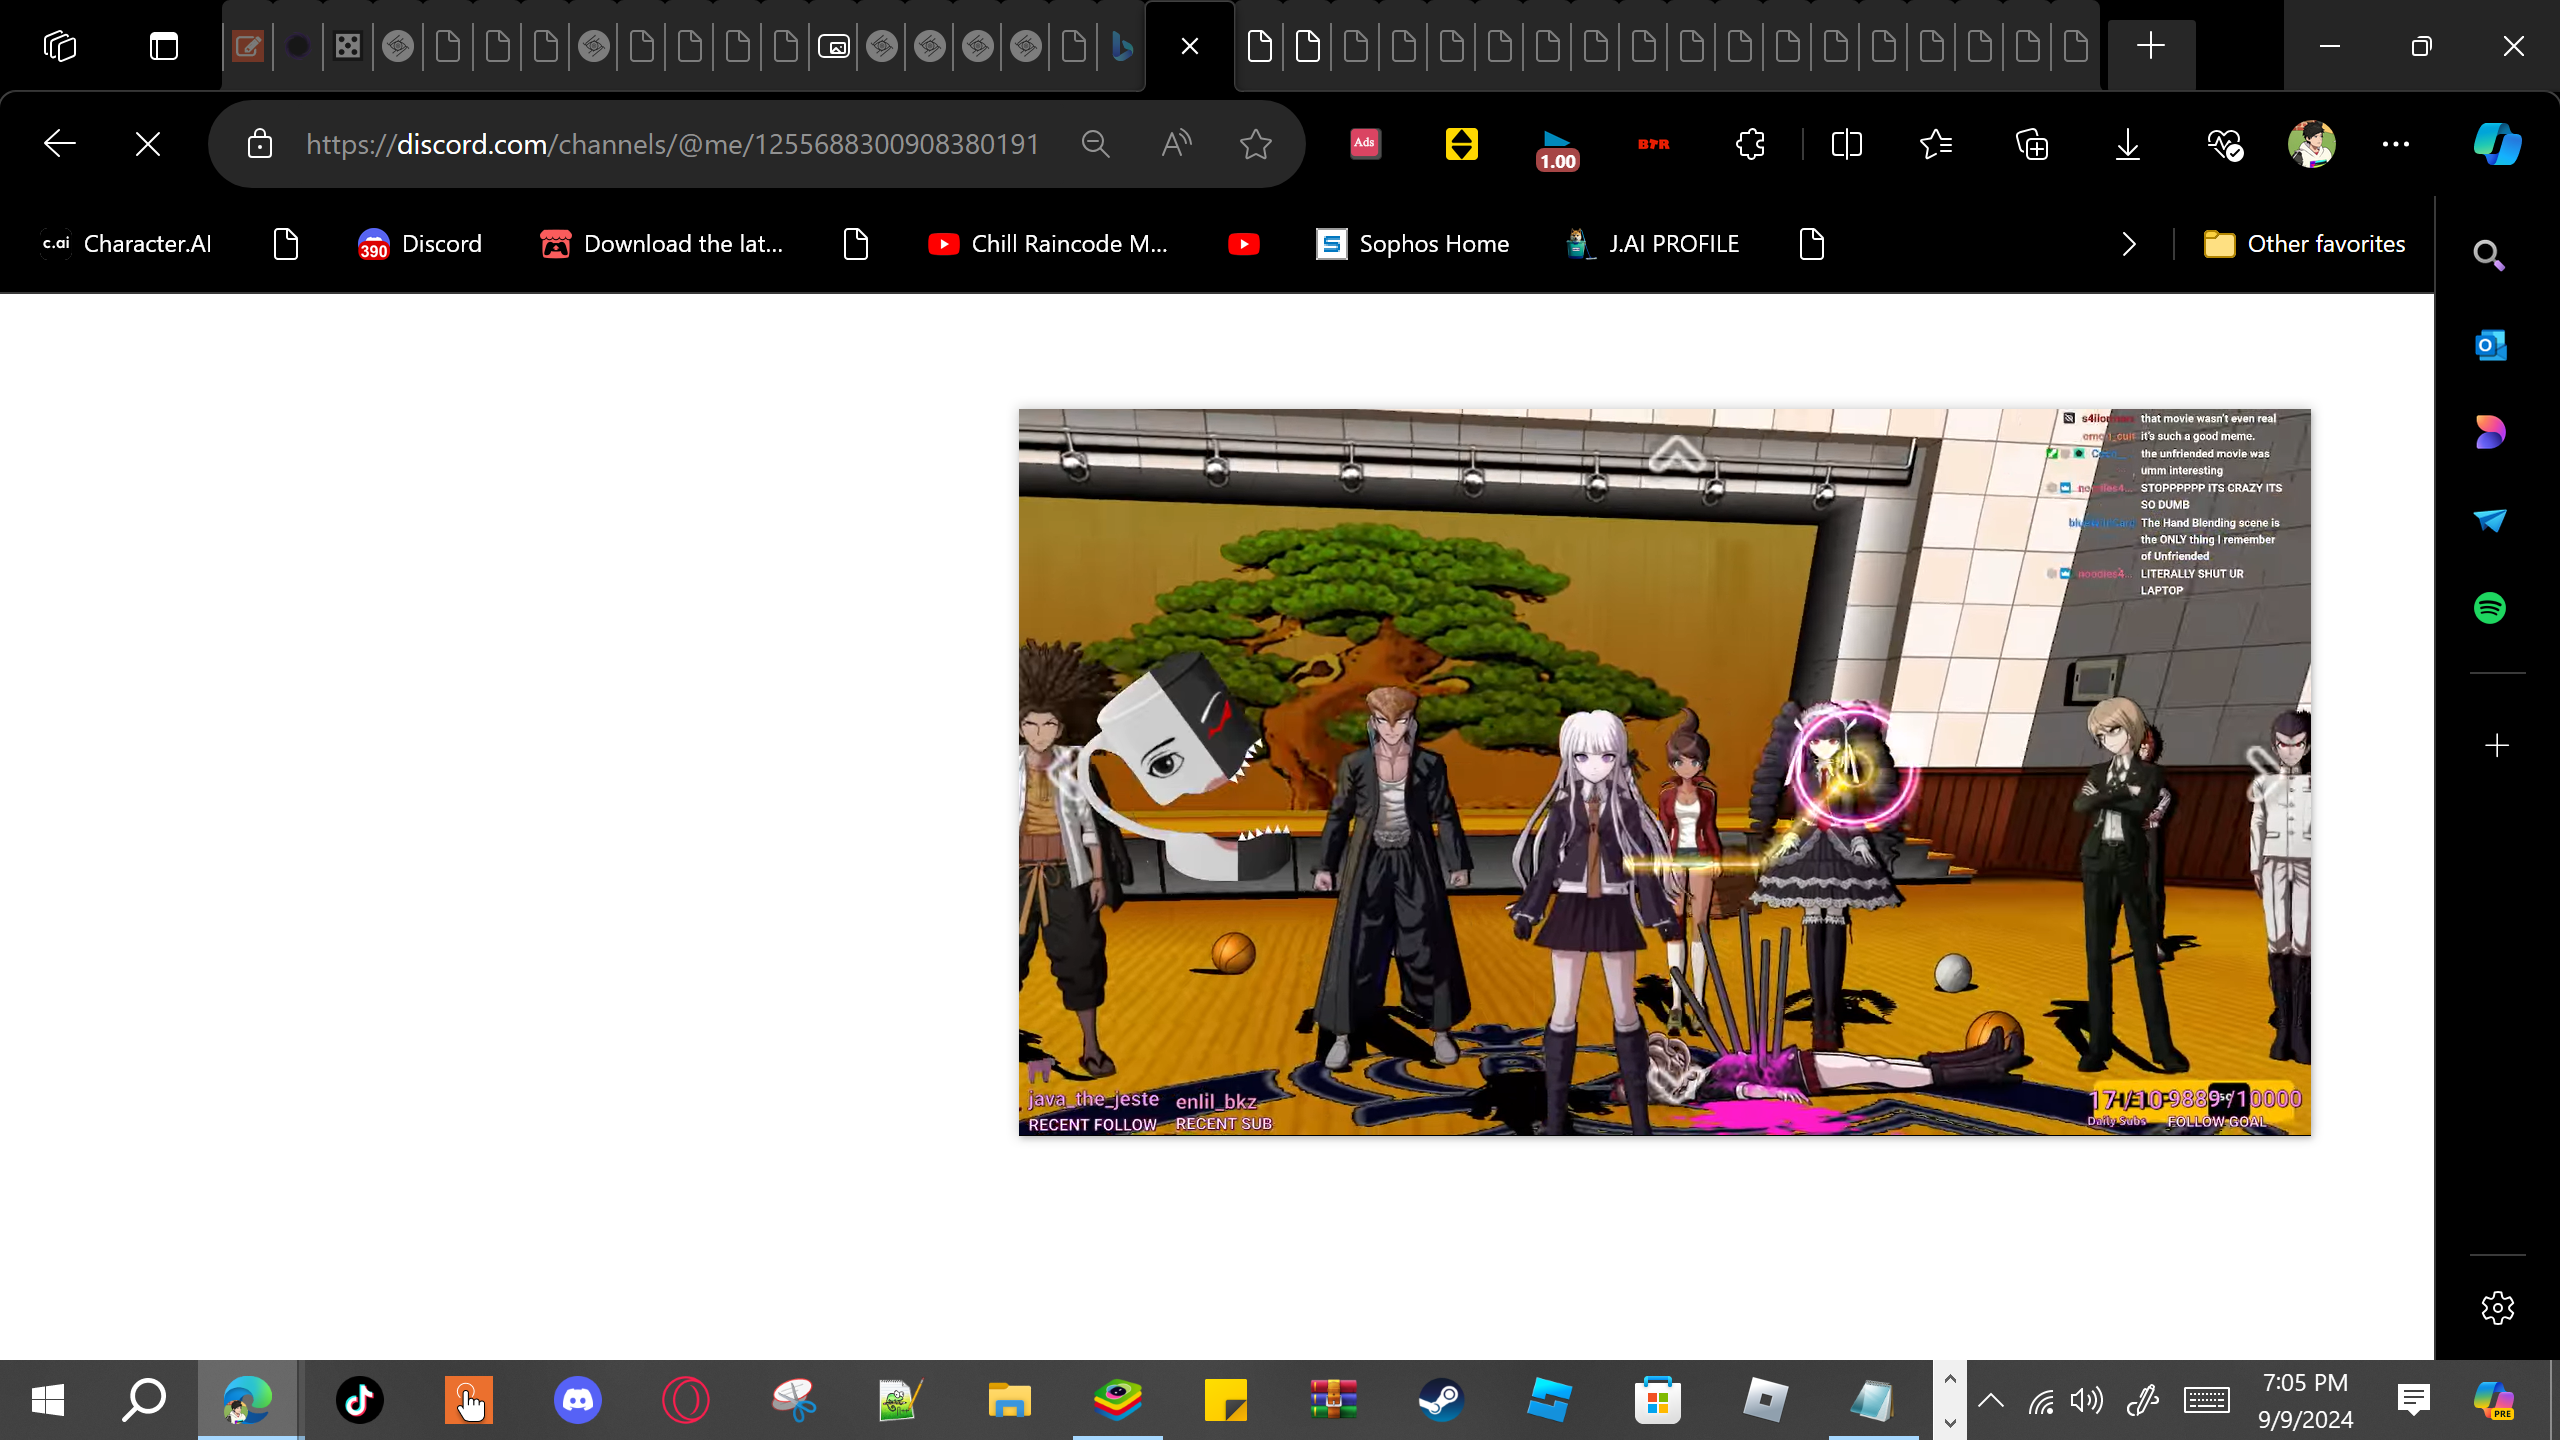This screenshot has height=1440, width=2560.
Task: Expand the favorites bar overflow chevron
Action: click(x=2129, y=244)
